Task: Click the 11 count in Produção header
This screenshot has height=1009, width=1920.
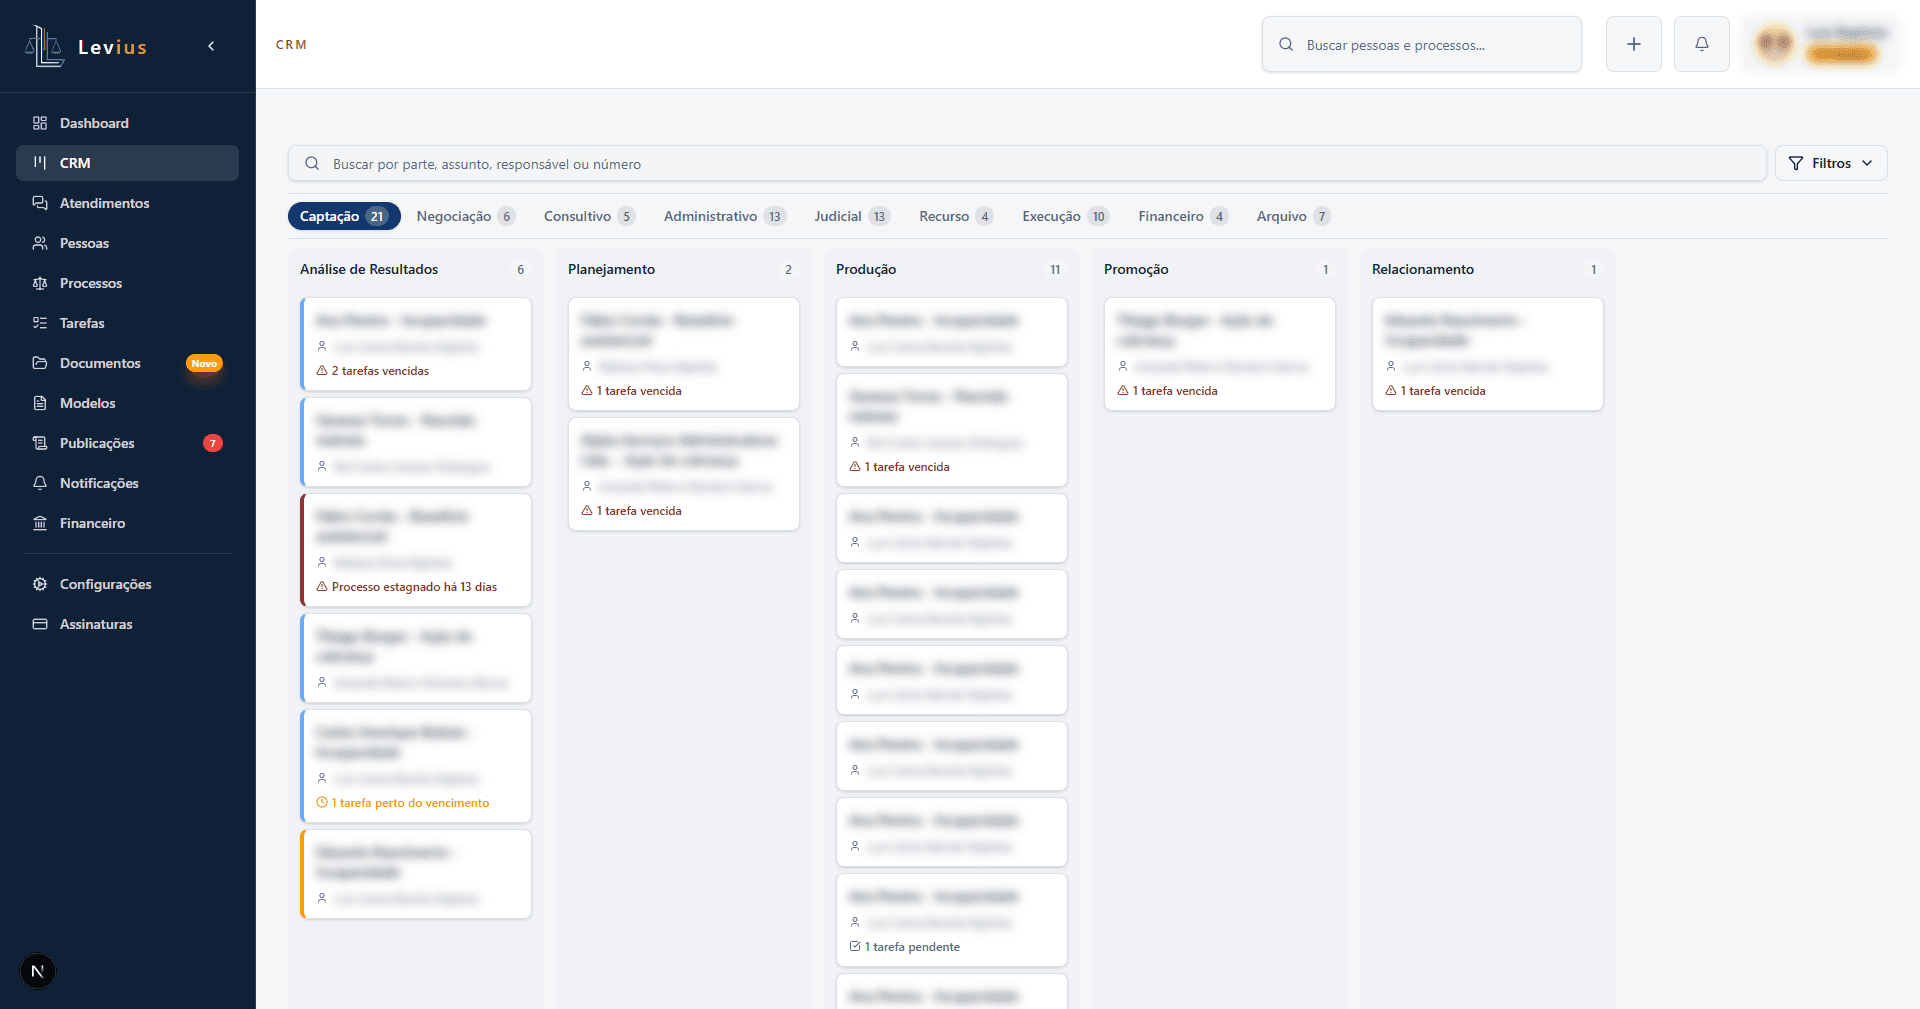Action: [x=1055, y=270]
